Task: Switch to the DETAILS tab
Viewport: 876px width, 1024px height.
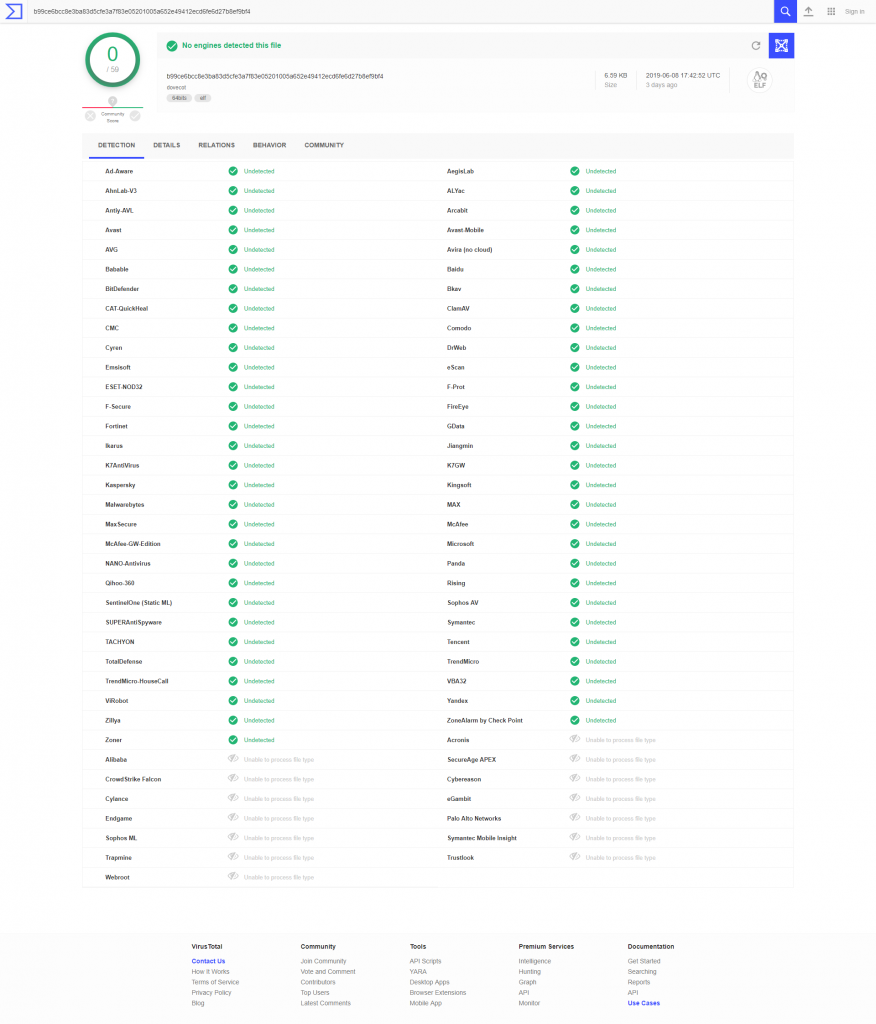Action: point(167,146)
